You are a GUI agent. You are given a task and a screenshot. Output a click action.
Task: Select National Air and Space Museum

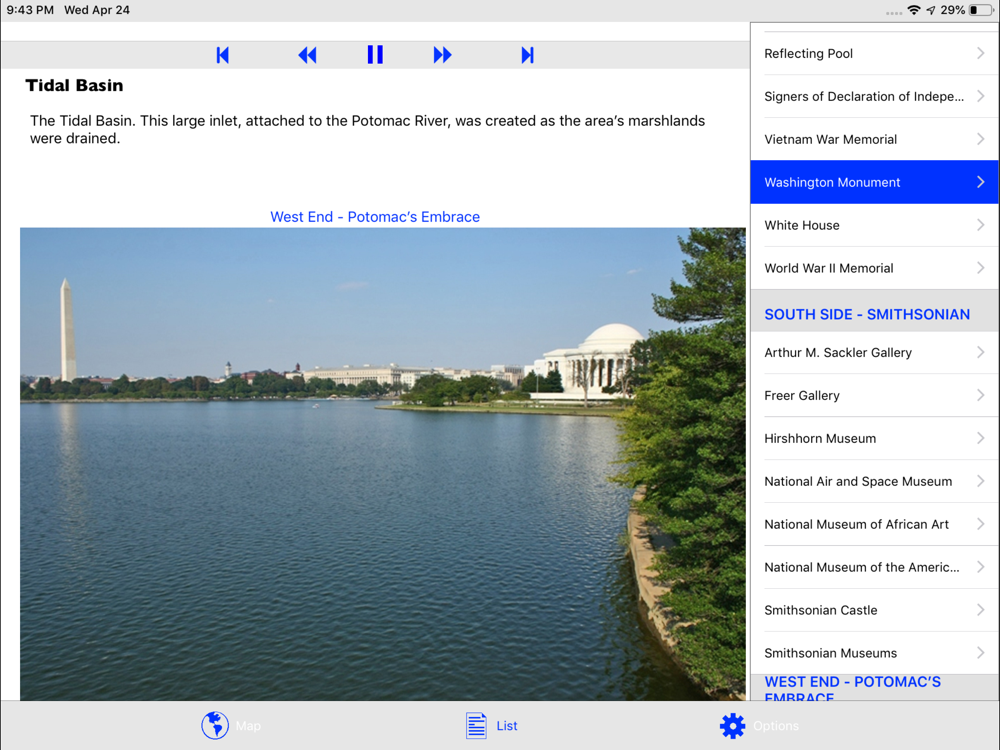(x=874, y=482)
